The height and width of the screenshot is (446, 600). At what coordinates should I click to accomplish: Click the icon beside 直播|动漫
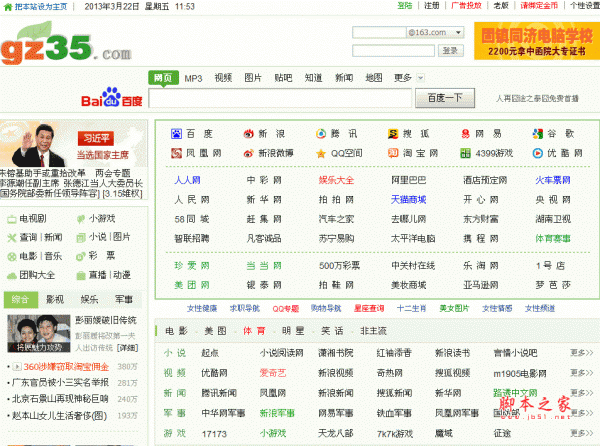81,275
